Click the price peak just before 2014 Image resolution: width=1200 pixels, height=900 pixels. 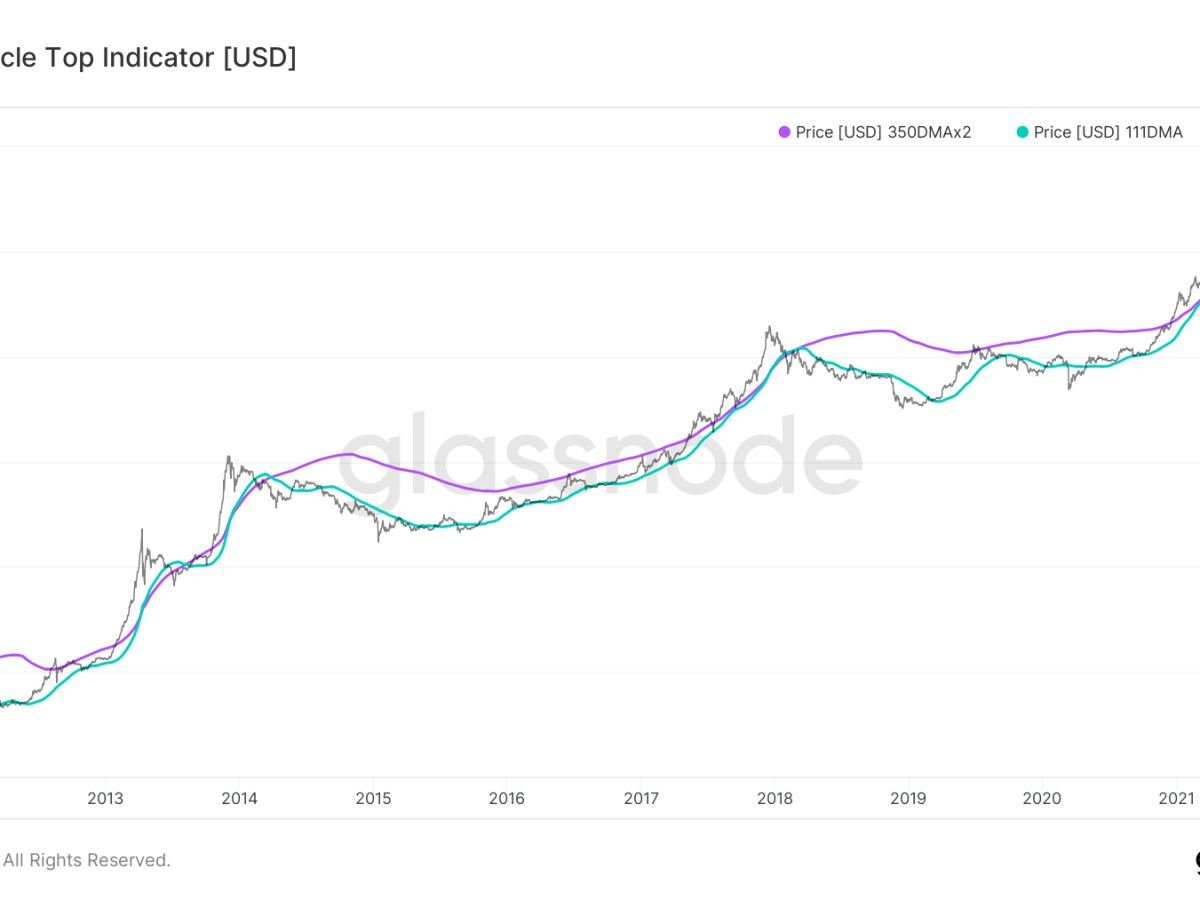coord(228,458)
